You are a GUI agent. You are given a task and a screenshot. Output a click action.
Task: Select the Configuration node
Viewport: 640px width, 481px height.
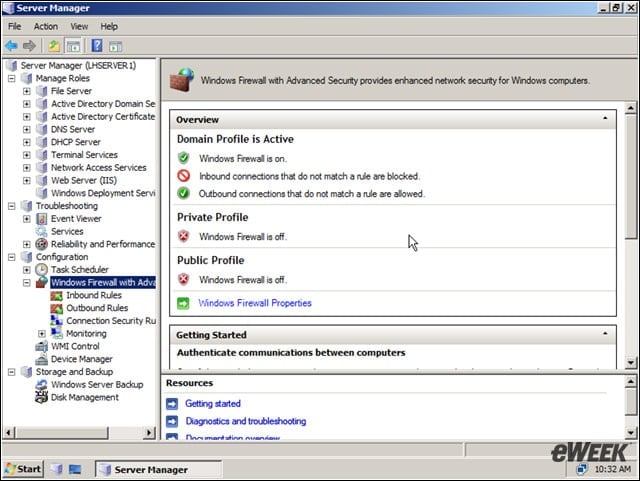(x=62, y=257)
